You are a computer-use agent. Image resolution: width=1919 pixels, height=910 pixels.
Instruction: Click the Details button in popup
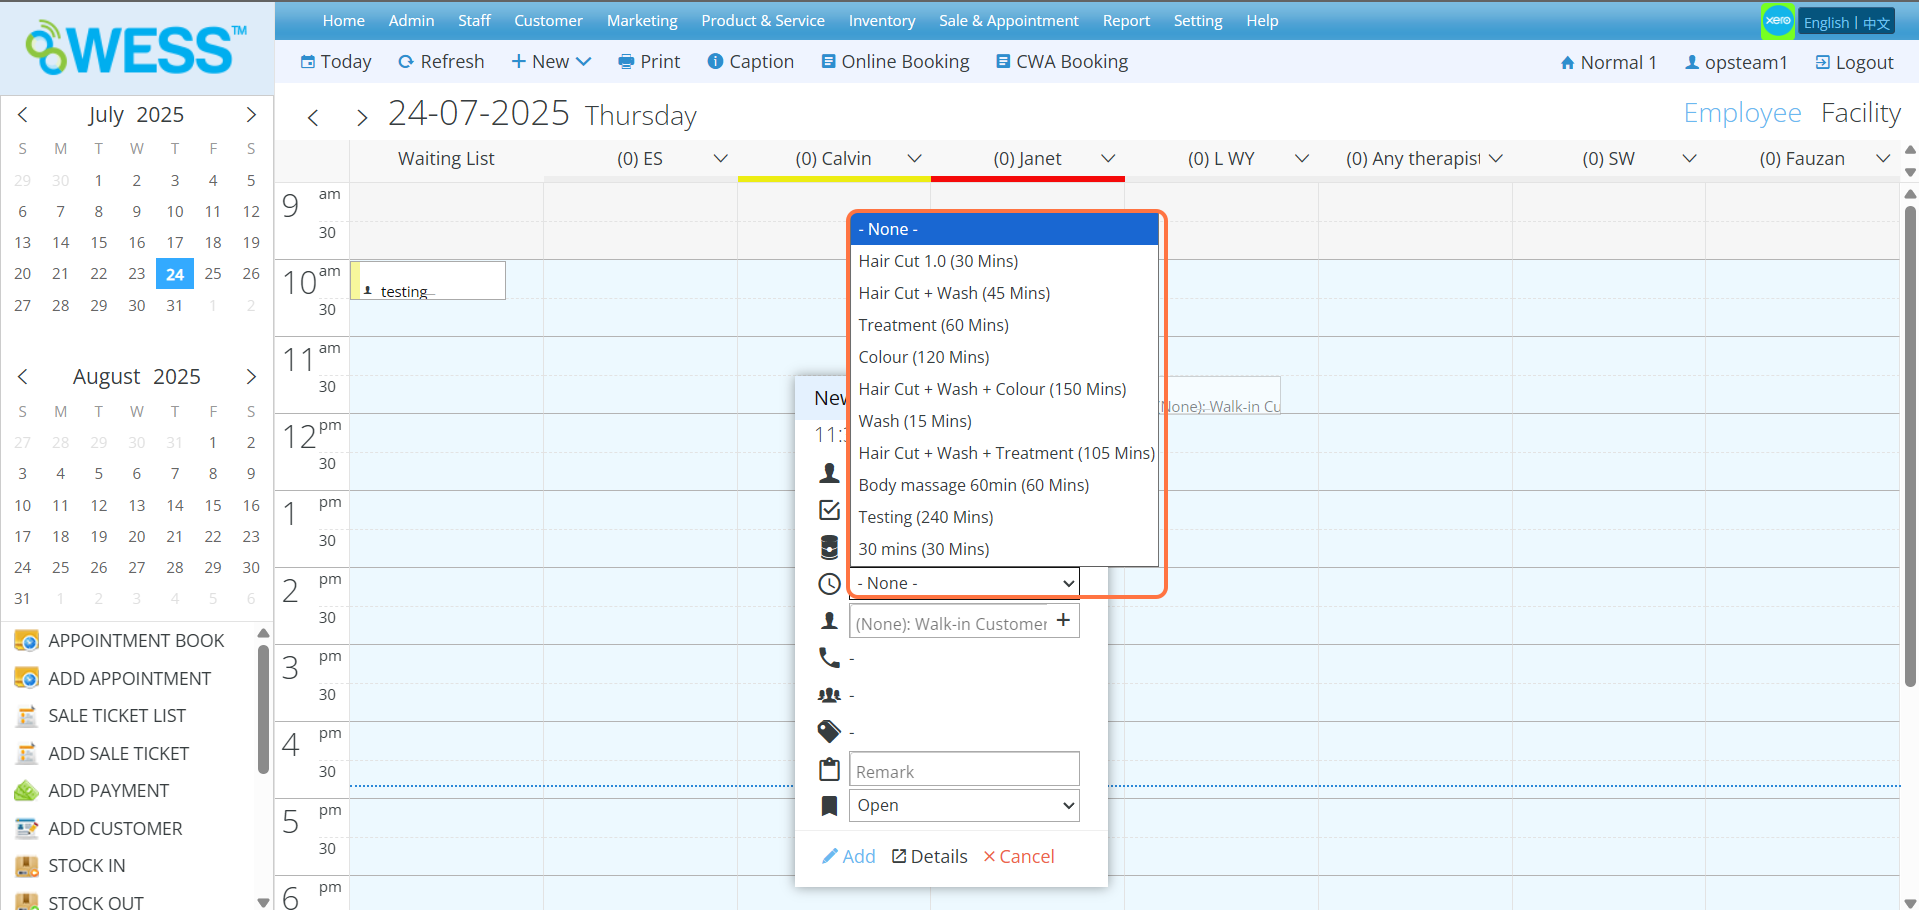(929, 856)
